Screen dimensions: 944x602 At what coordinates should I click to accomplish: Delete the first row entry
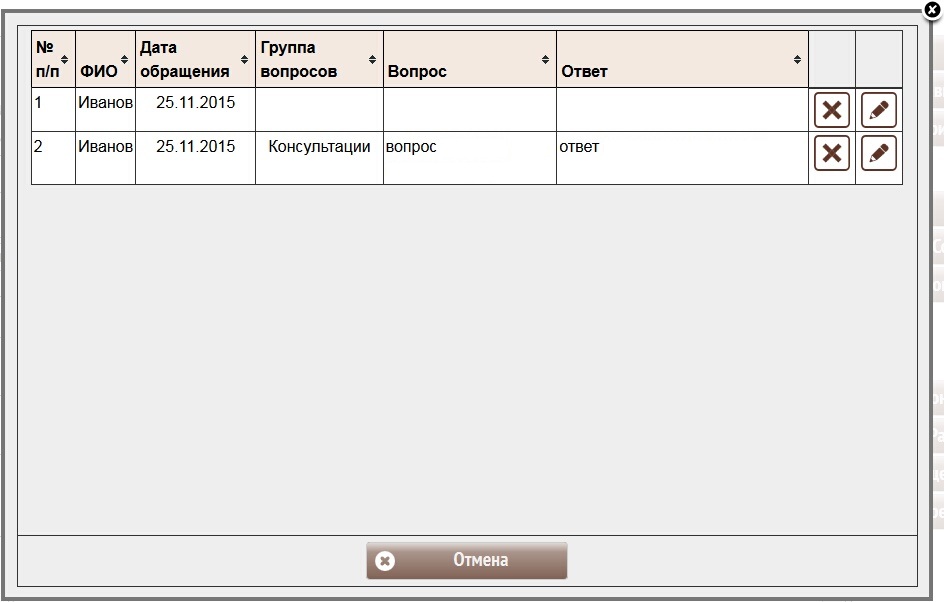[x=832, y=109]
